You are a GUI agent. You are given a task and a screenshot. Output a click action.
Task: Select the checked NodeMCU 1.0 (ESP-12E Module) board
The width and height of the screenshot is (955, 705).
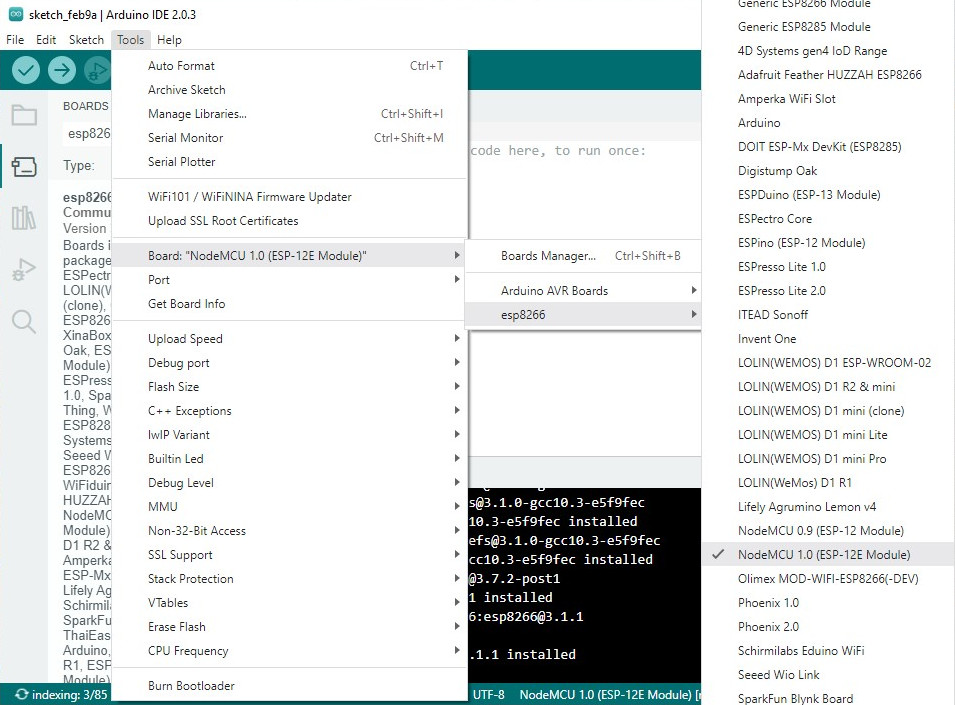coord(823,555)
